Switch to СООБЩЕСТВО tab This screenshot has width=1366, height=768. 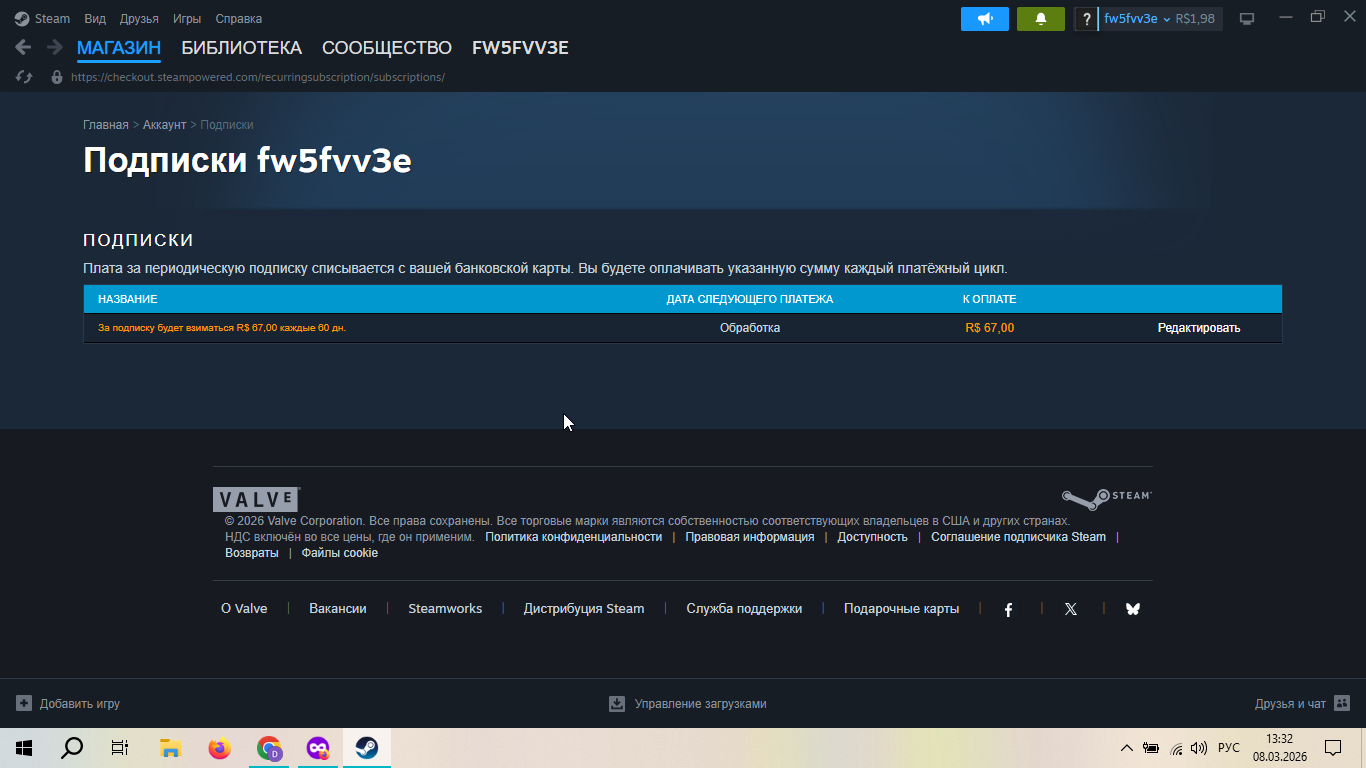[x=387, y=48]
